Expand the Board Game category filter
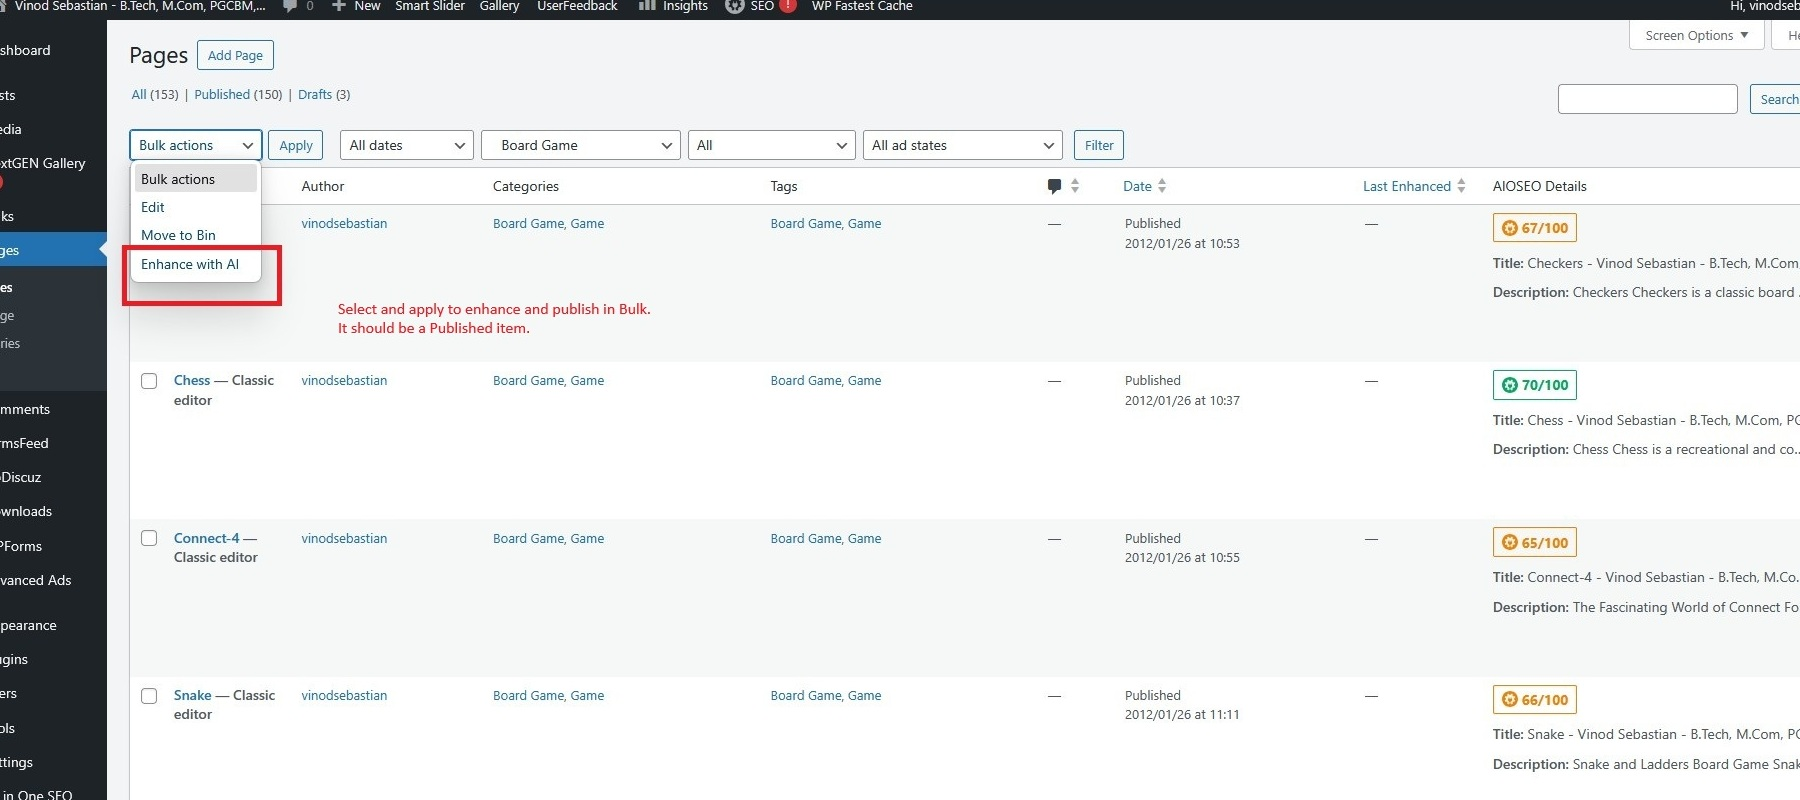 pyautogui.click(x=580, y=145)
